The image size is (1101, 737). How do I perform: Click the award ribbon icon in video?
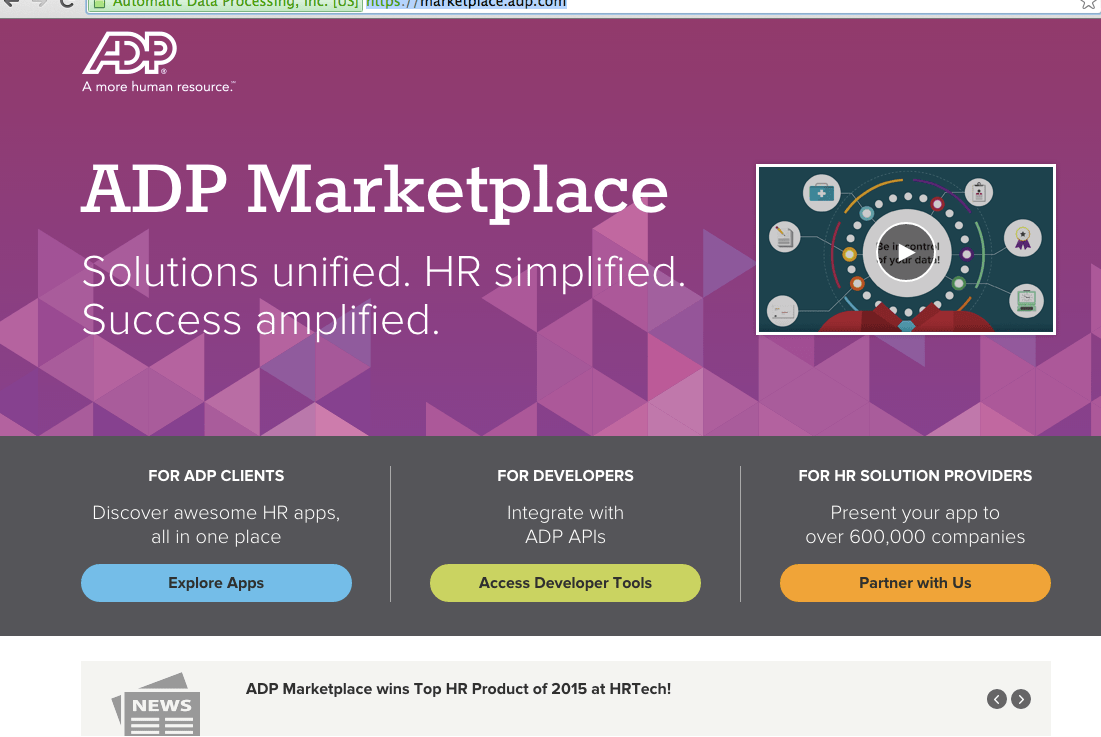[x=1022, y=237]
